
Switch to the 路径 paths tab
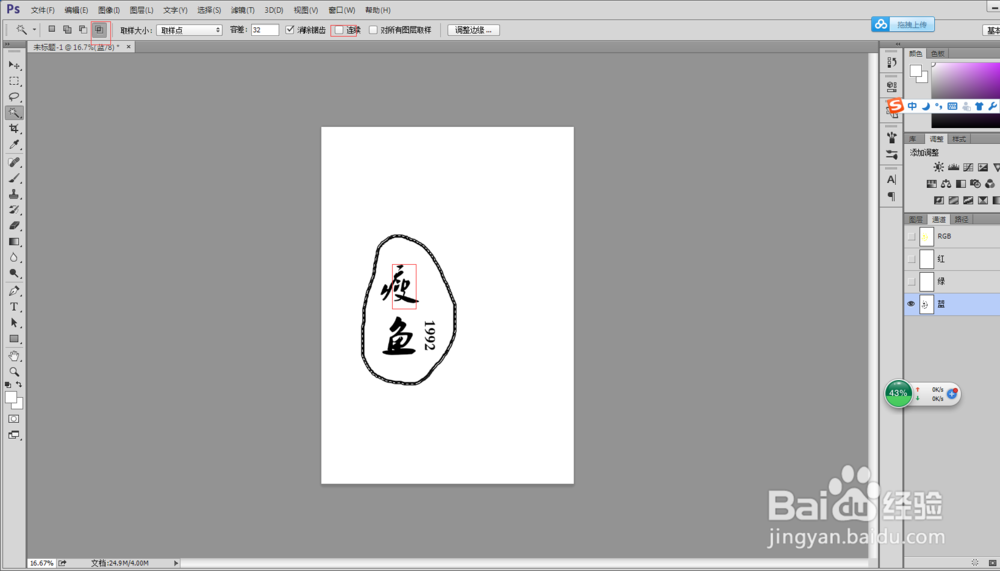point(961,219)
